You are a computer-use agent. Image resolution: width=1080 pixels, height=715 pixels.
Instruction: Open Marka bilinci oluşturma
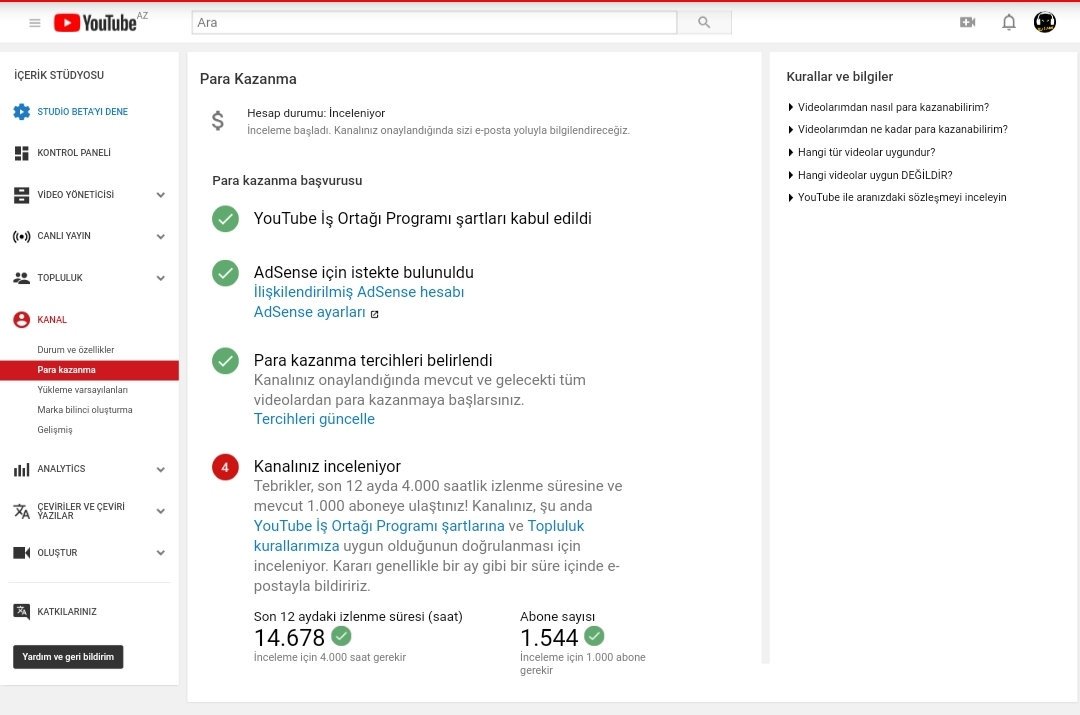[x=85, y=410]
